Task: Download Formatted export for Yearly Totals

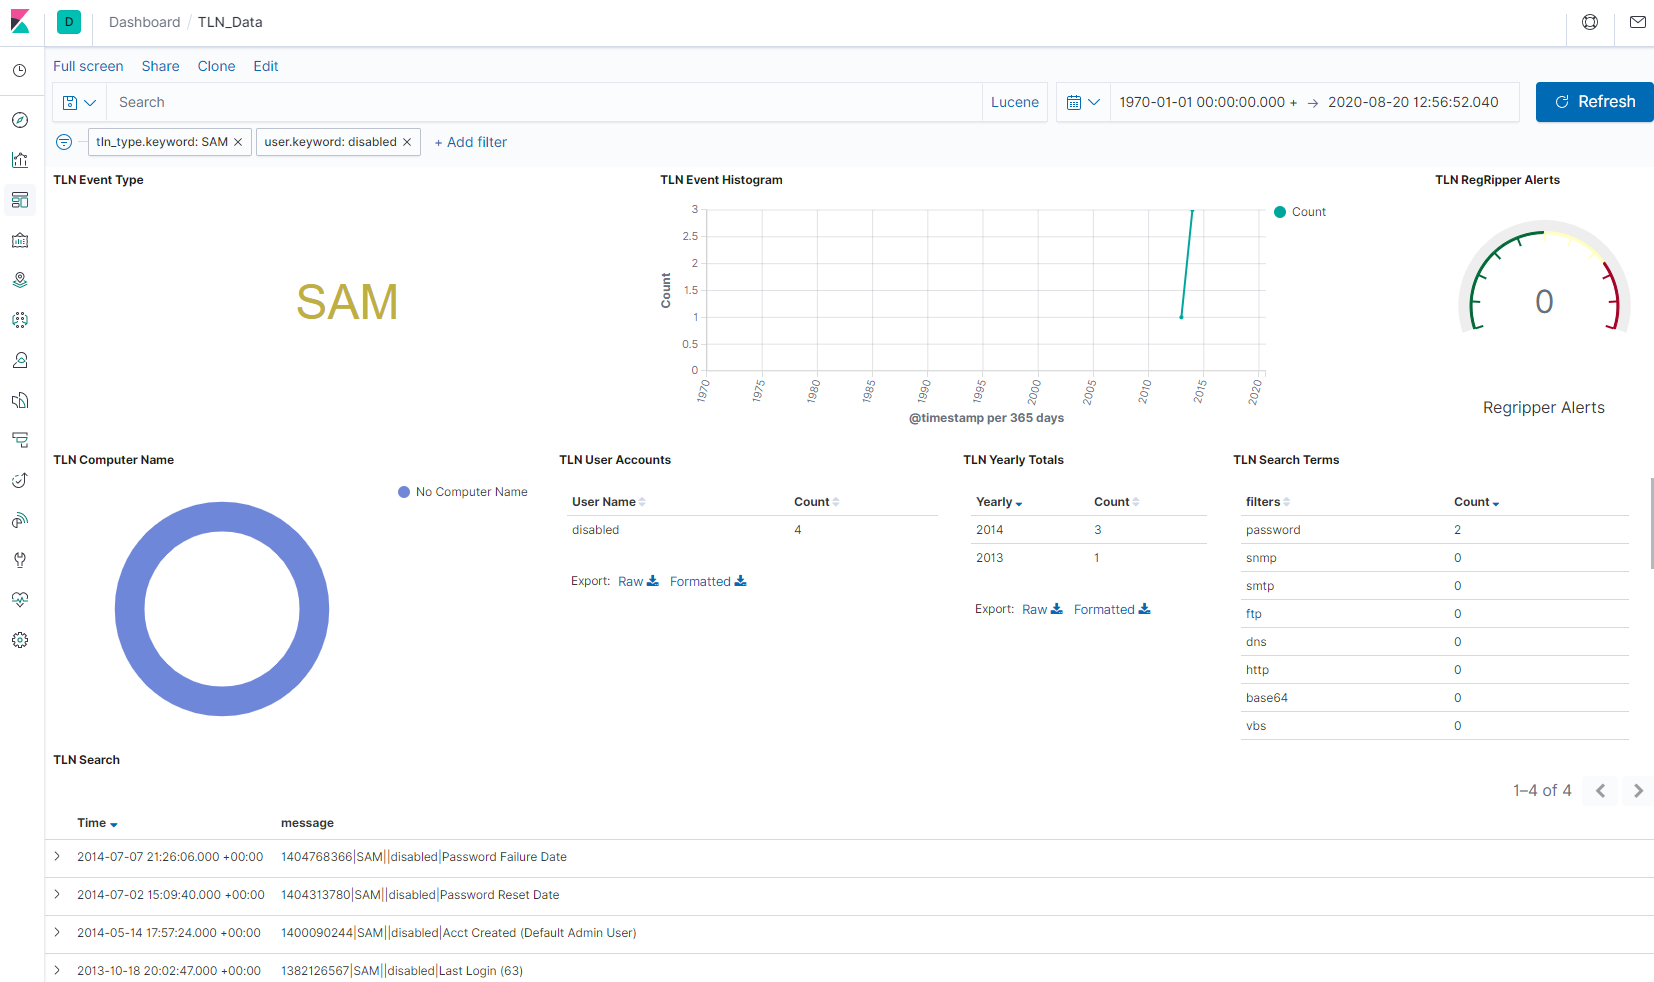Action: click(x=1112, y=609)
